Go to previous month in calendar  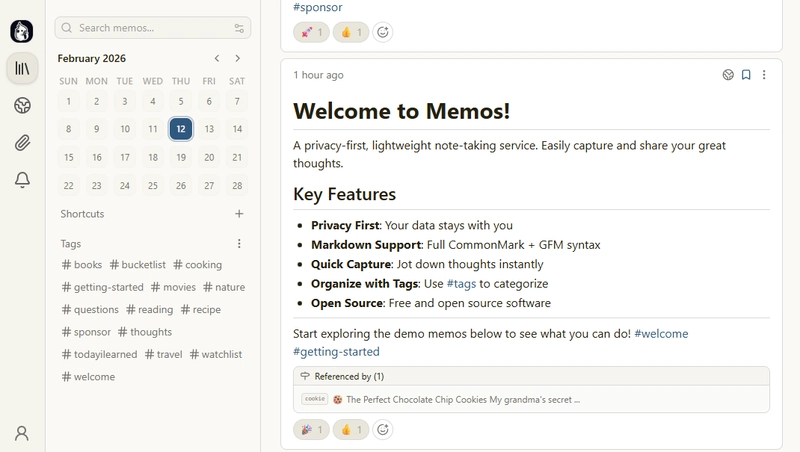pyautogui.click(x=217, y=58)
